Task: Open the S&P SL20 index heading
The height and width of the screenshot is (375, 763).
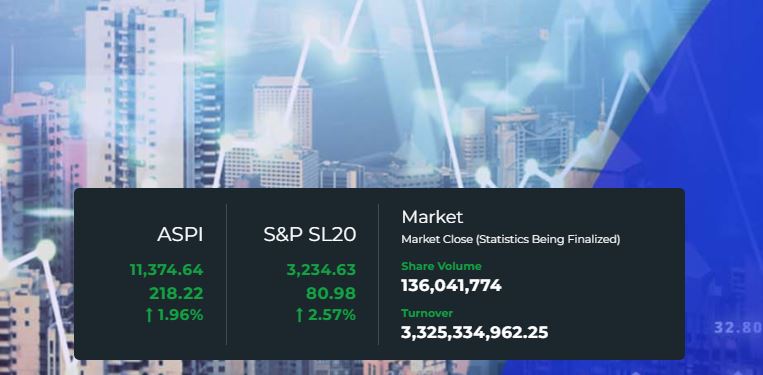Action: [x=309, y=235]
